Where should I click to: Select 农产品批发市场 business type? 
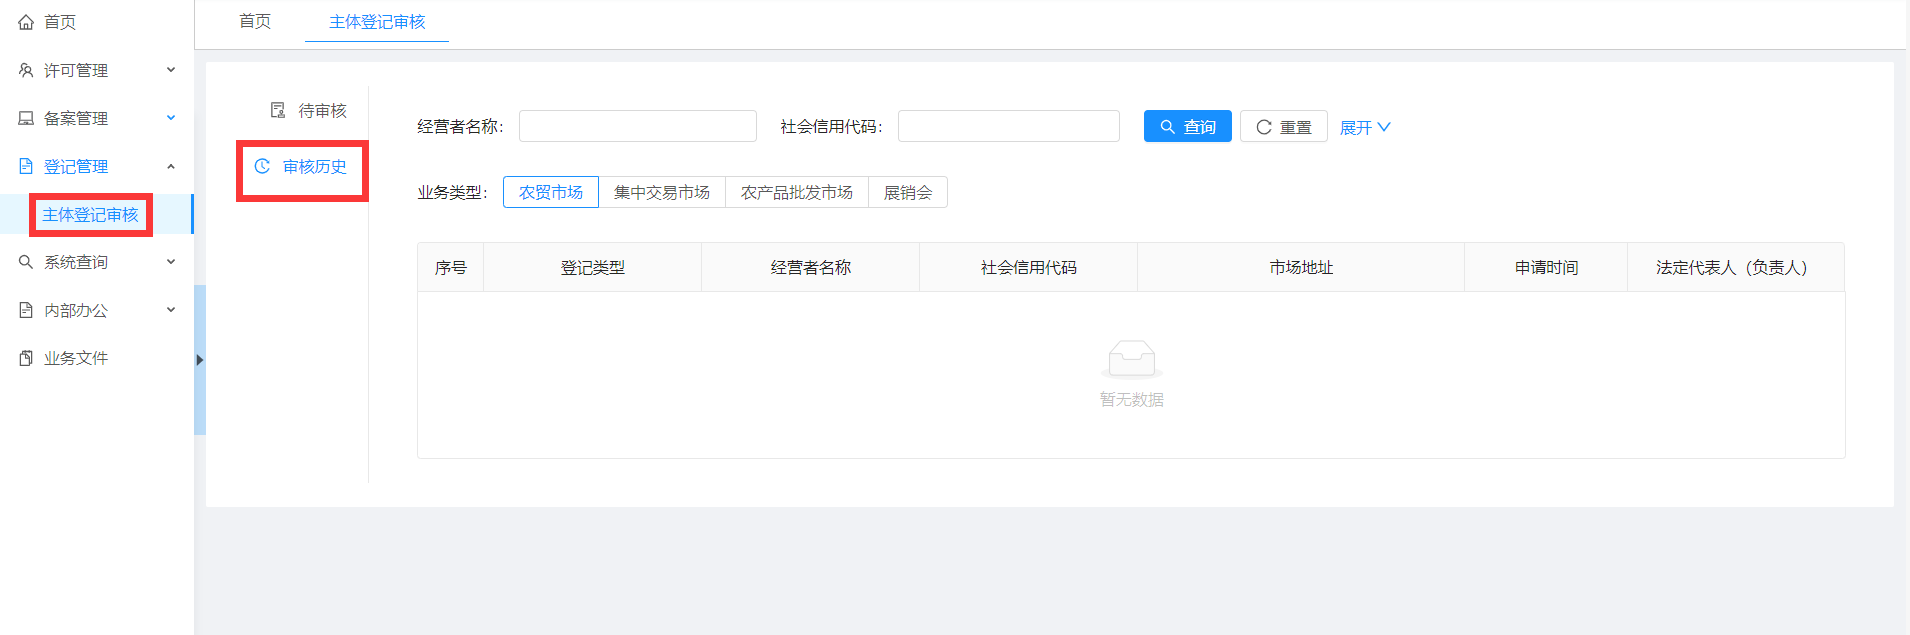[796, 192]
